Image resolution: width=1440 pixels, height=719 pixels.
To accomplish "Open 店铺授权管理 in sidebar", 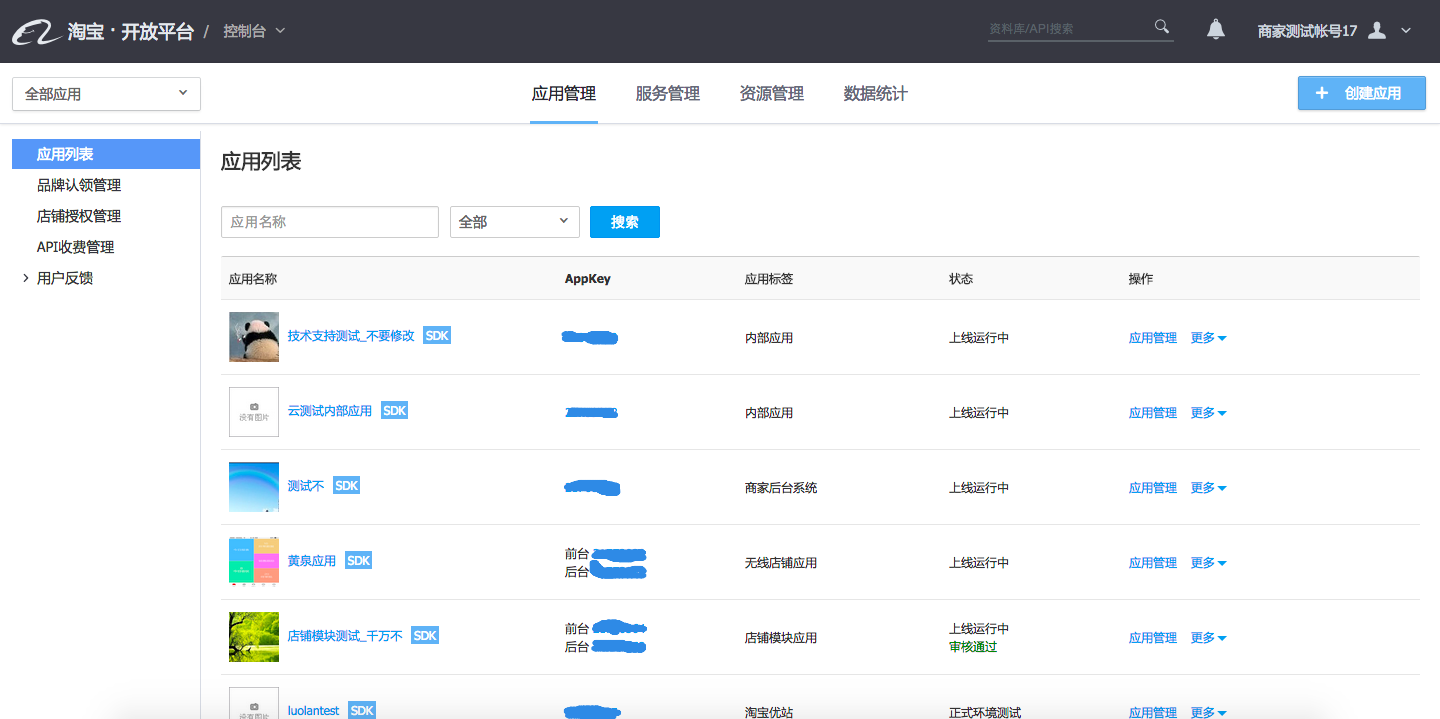I will [79, 216].
